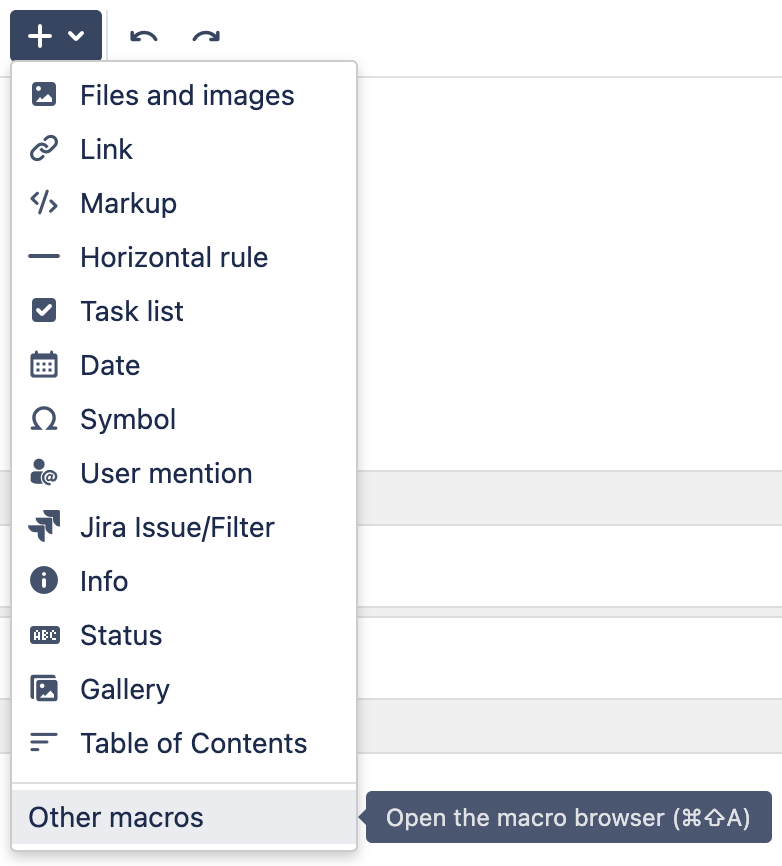782x866 pixels.
Task: Click the Task list checkbox icon
Action: click(44, 310)
